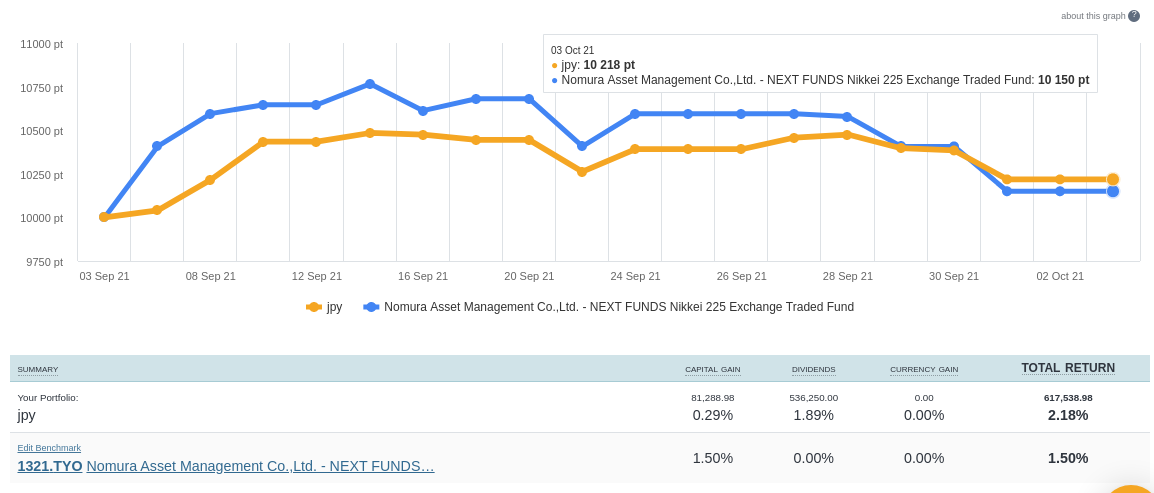Toggle Nomura NEXT FUNDS series via legend label
Viewport: 1154px width, 493px height.
tap(618, 307)
